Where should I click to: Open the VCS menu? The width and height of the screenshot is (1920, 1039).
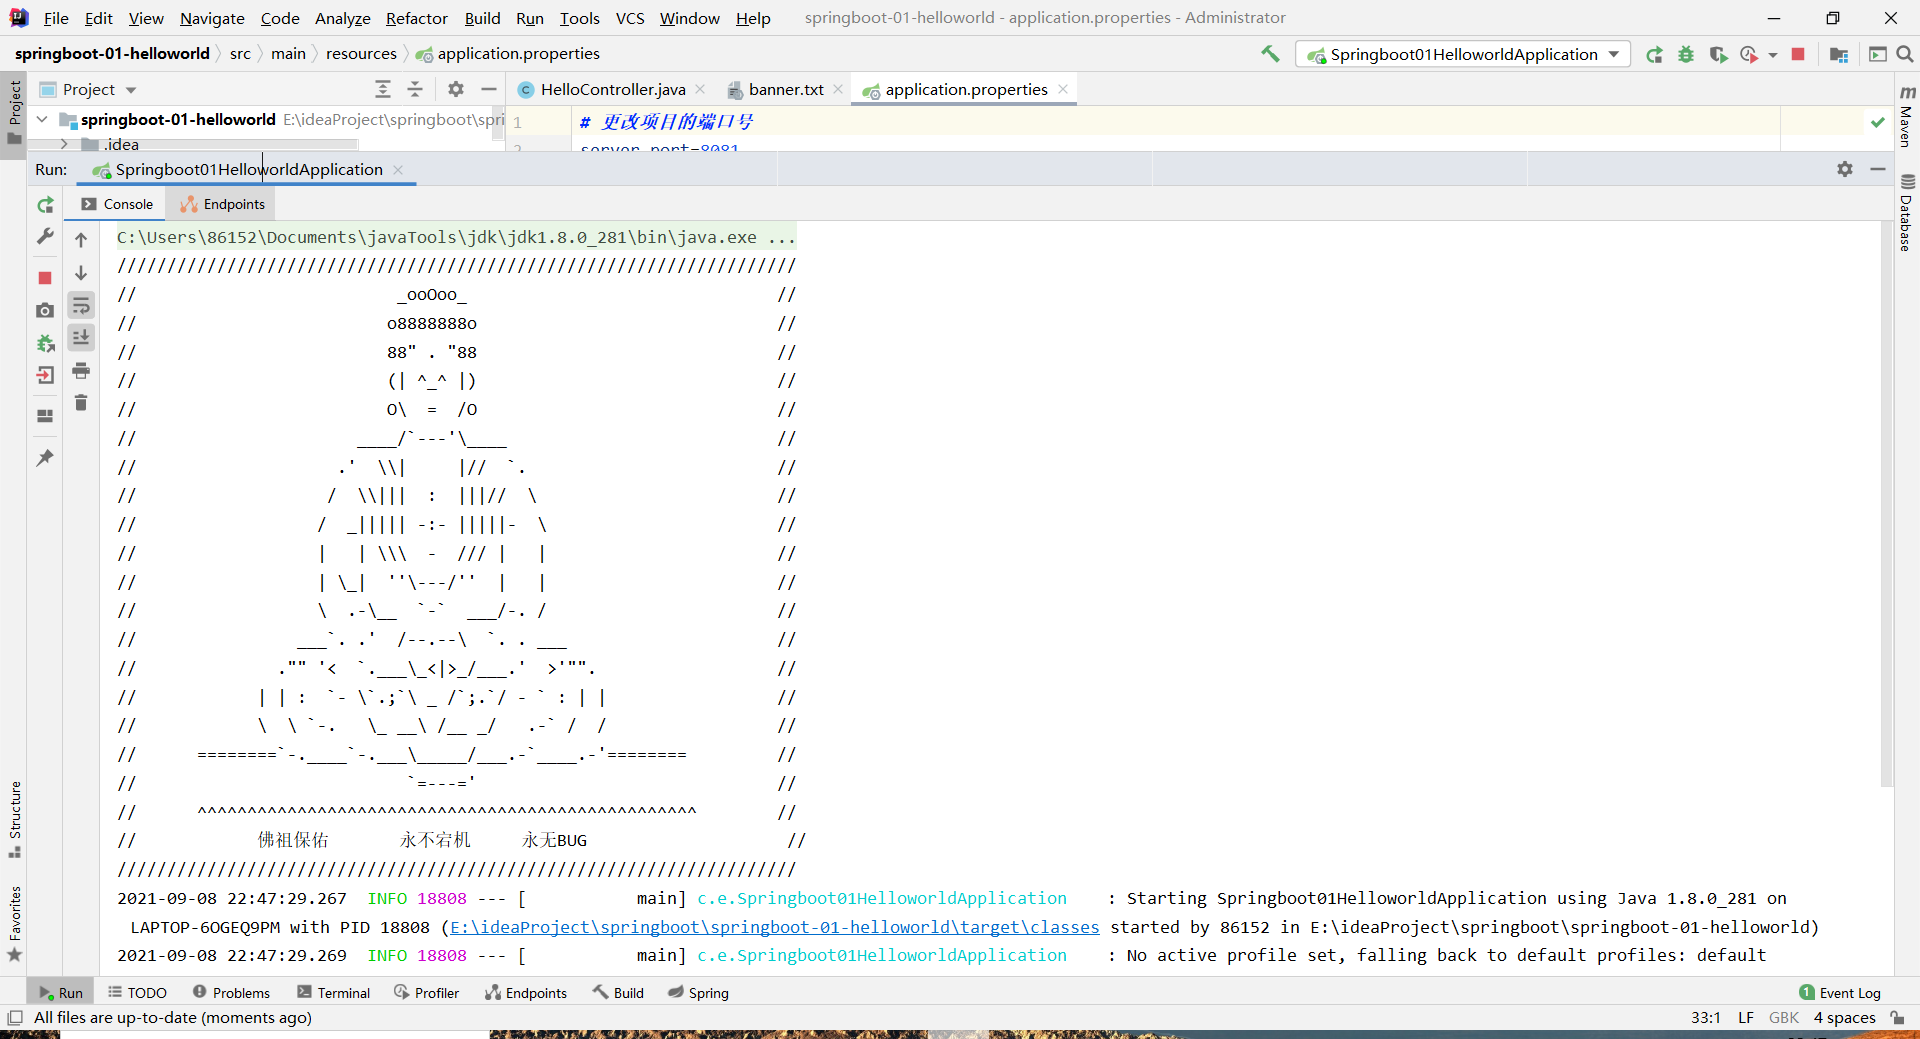coord(630,18)
